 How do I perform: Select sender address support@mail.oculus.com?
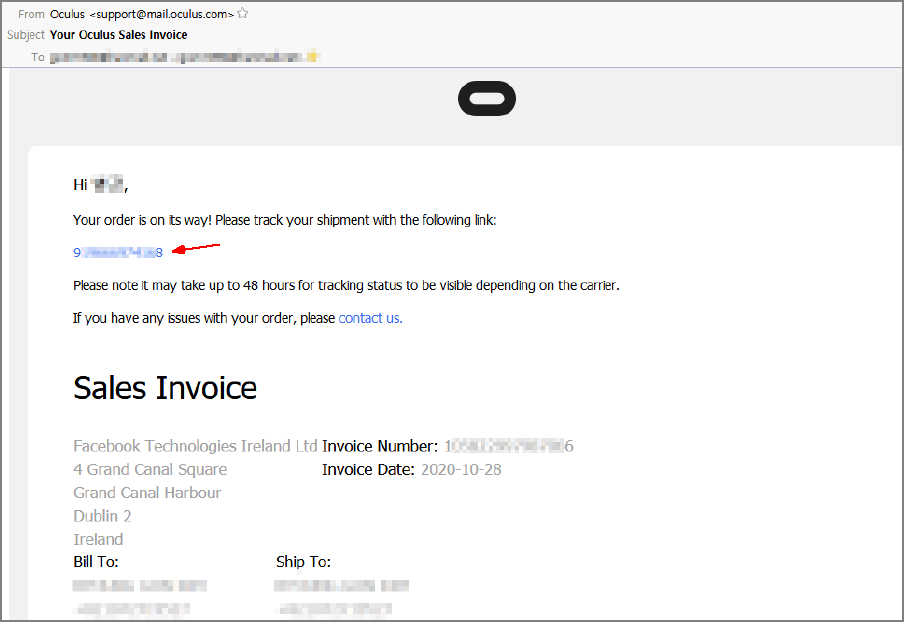pyautogui.click(x=162, y=14)
